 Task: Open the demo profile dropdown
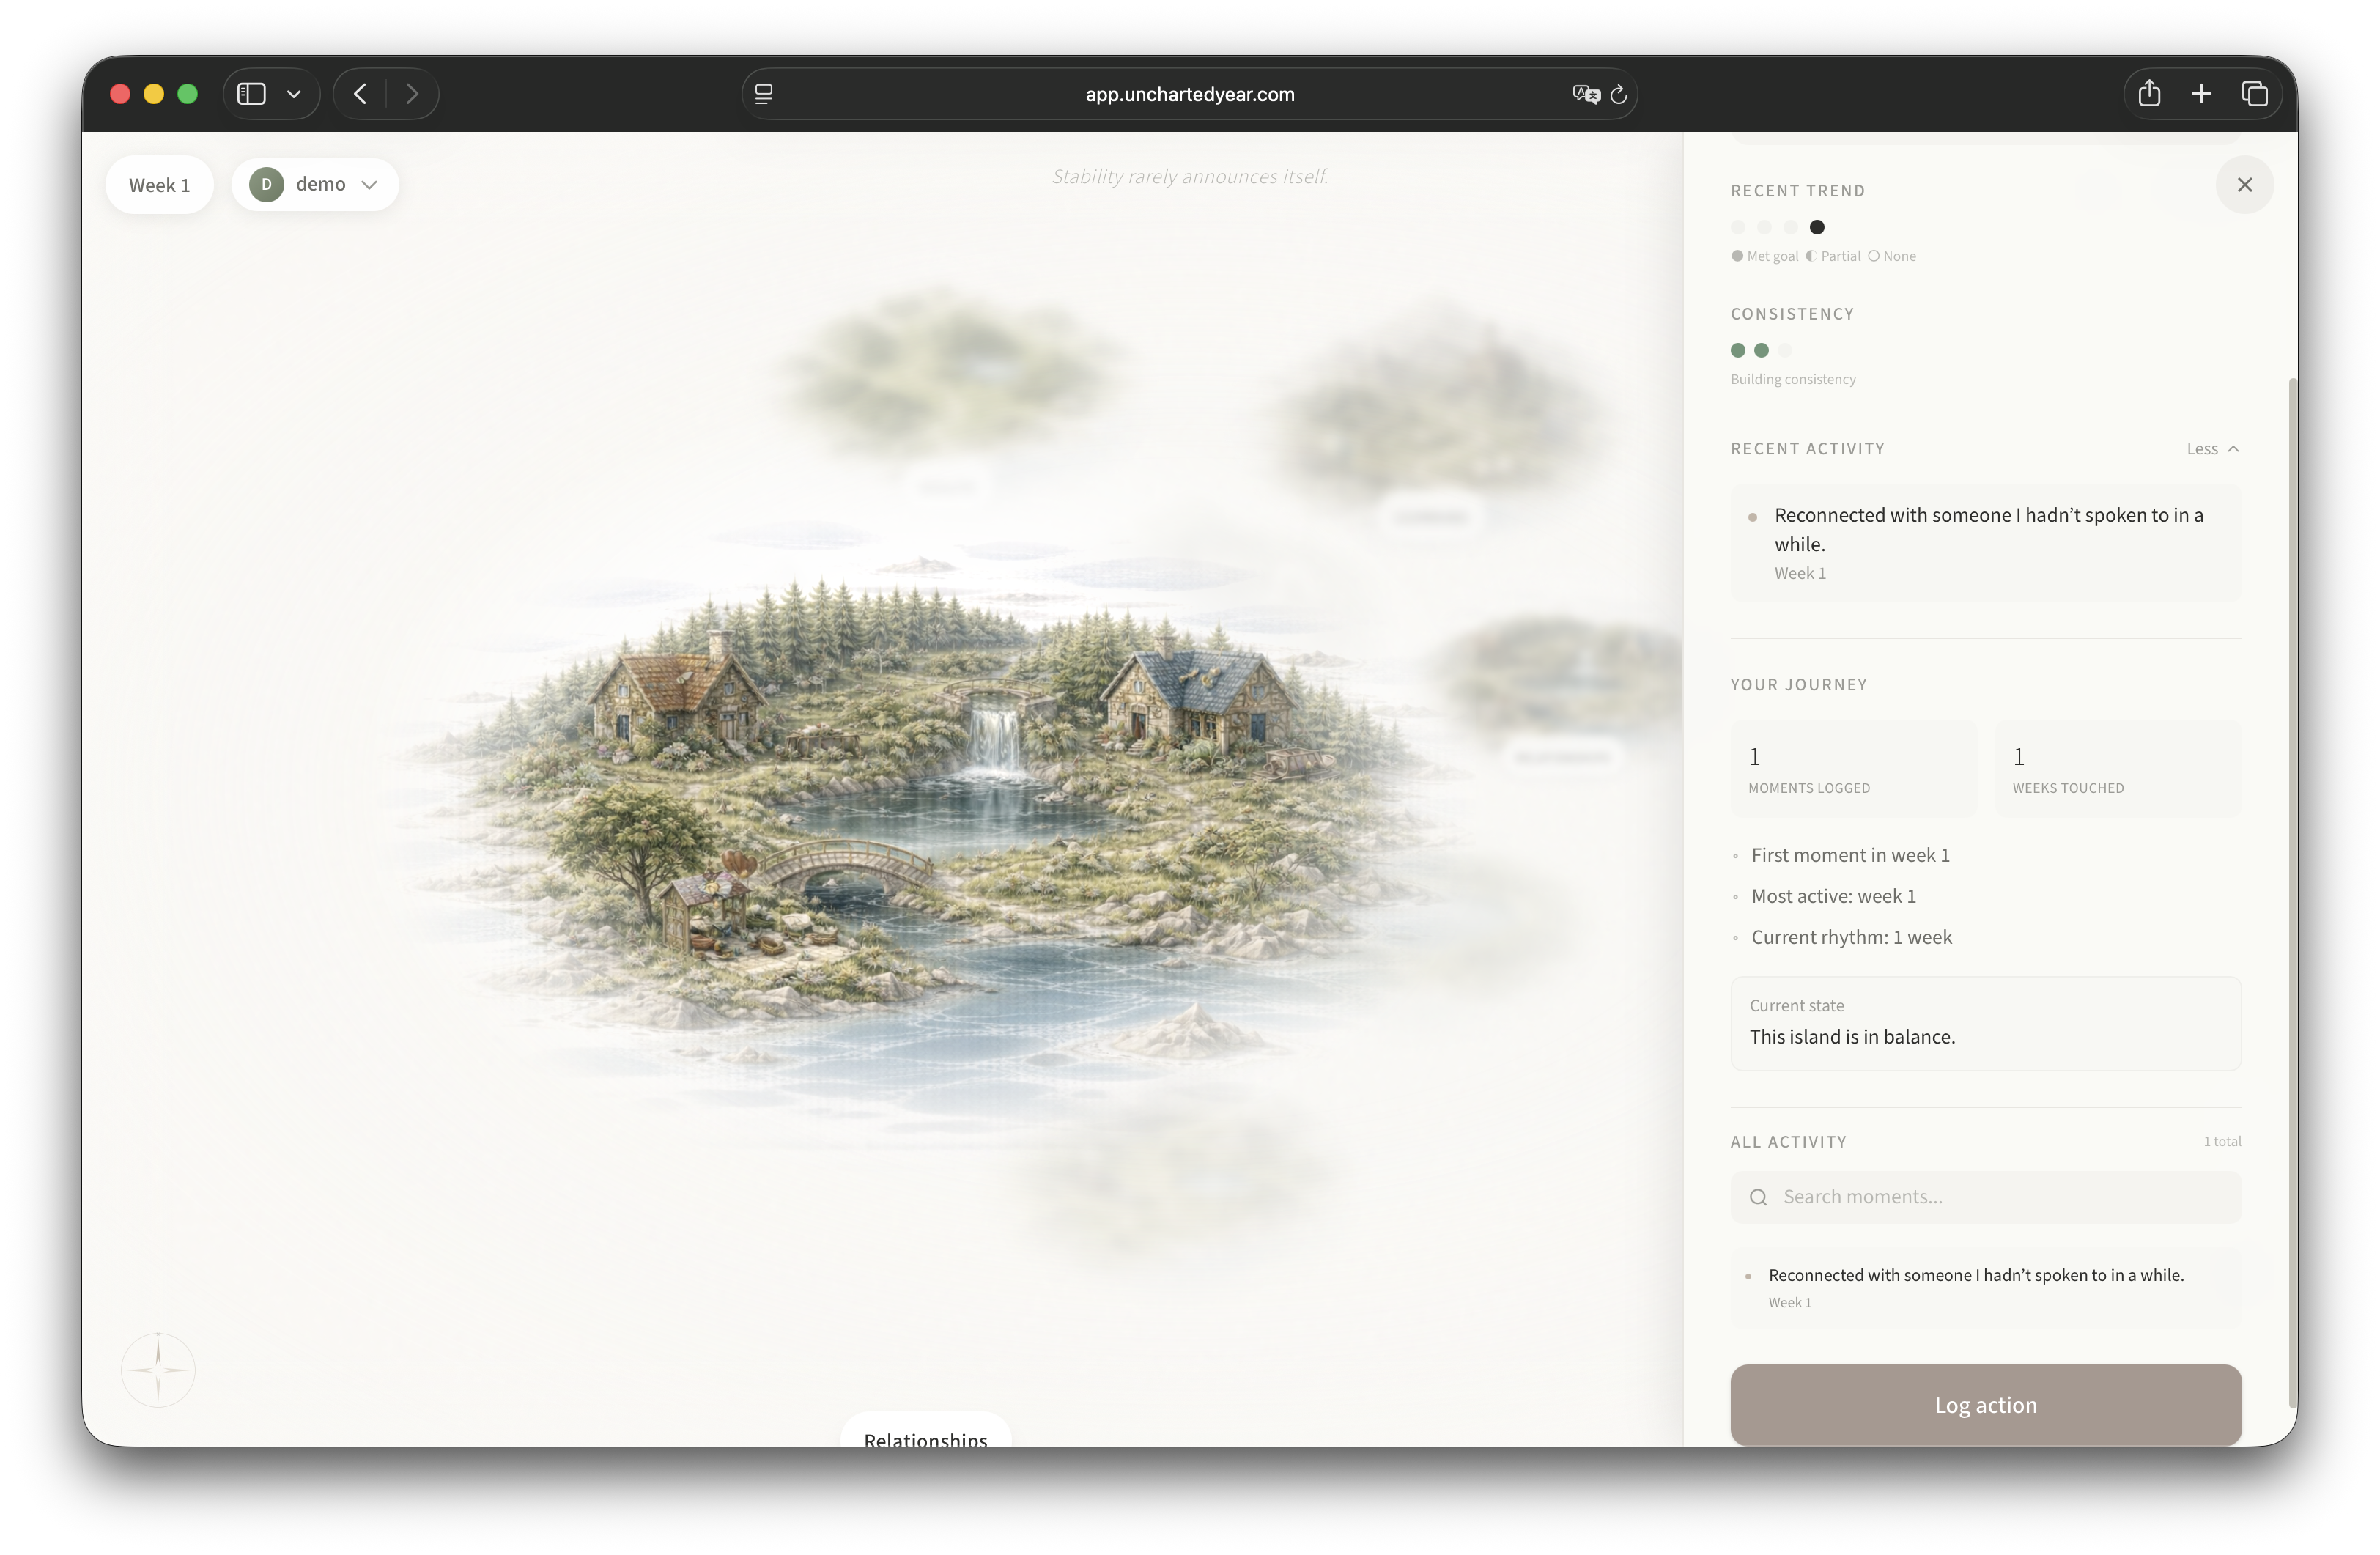369,184
